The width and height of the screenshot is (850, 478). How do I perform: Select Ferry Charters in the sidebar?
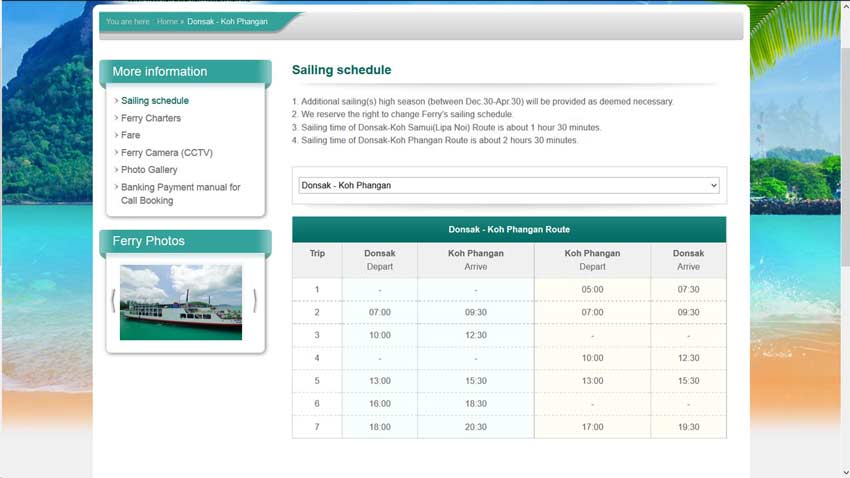coord(151,118)
